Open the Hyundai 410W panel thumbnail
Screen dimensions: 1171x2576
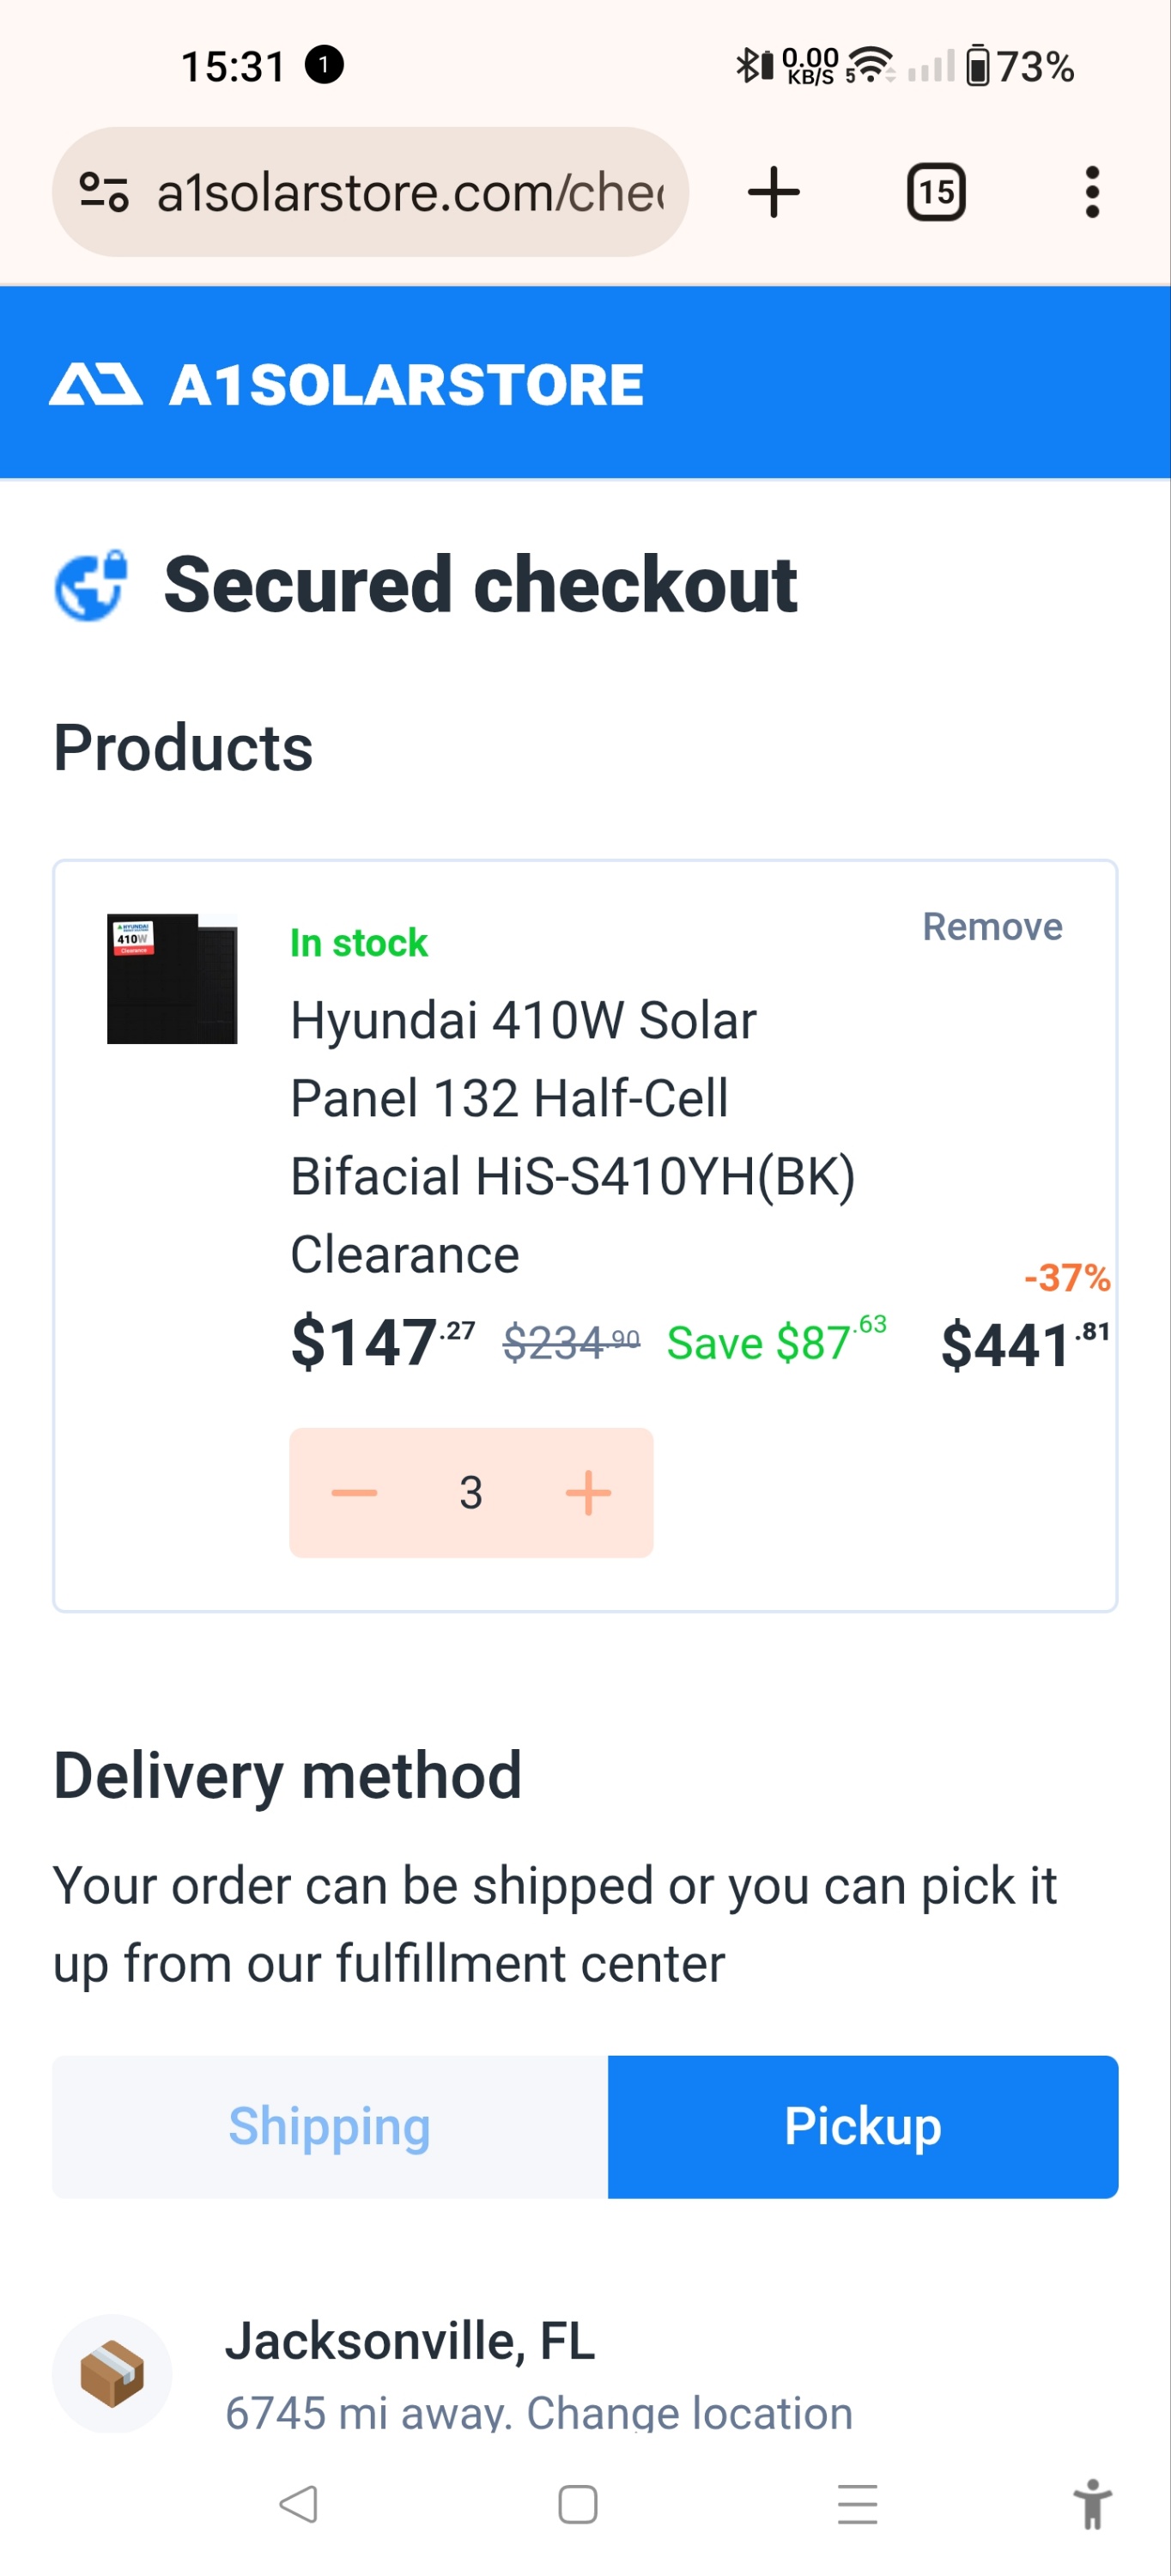tap(172, 979)
